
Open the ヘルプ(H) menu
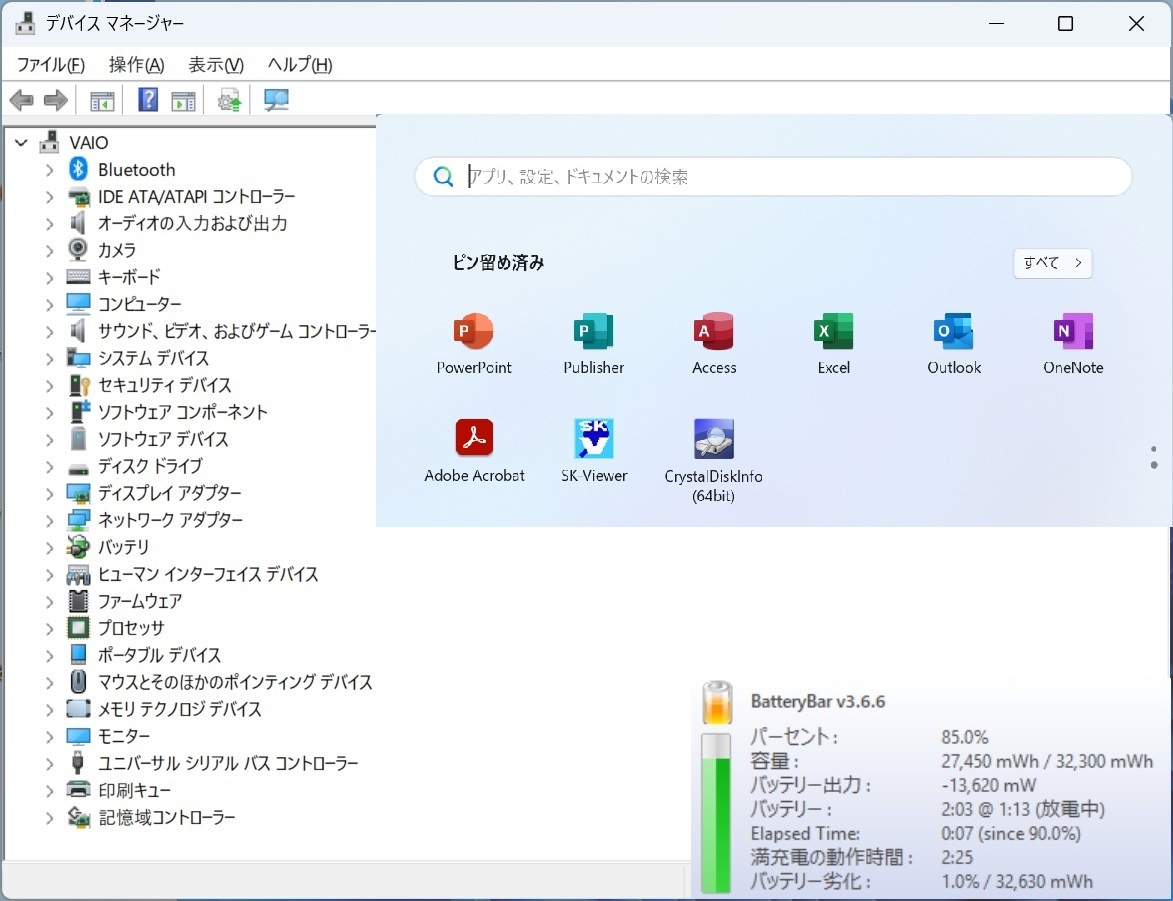(x=300, y=65)
